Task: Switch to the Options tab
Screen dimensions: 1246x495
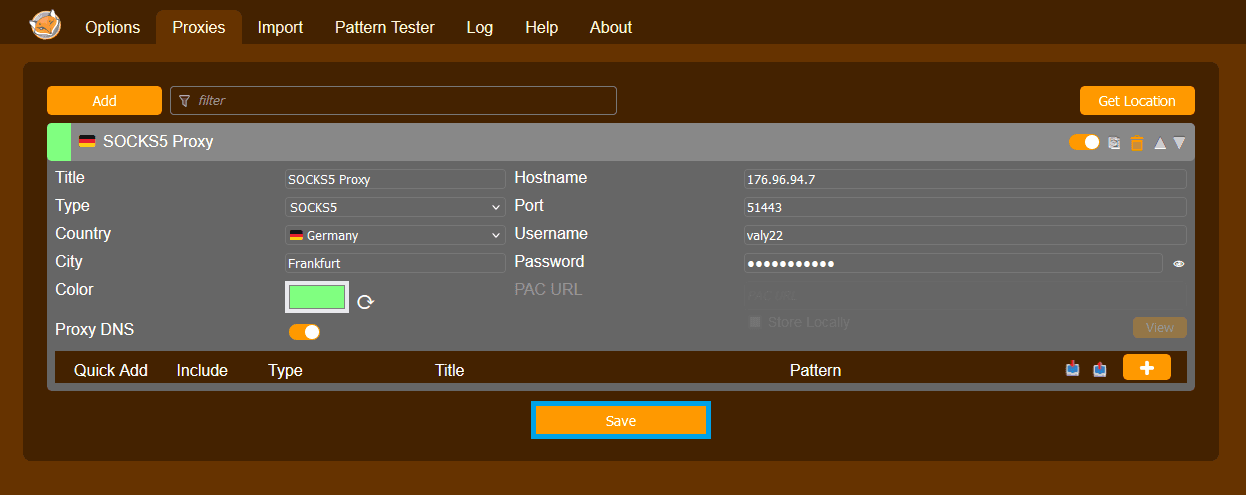Action: tap(113, 27)
